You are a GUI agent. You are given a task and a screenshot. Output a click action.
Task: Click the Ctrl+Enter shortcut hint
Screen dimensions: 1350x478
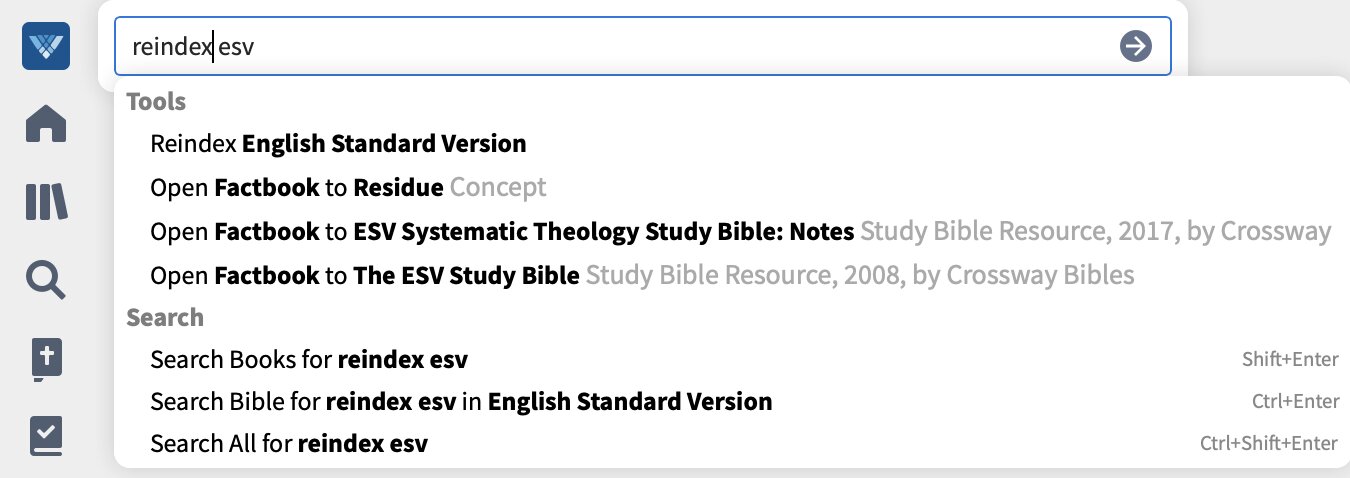[x=1295, y=402]
